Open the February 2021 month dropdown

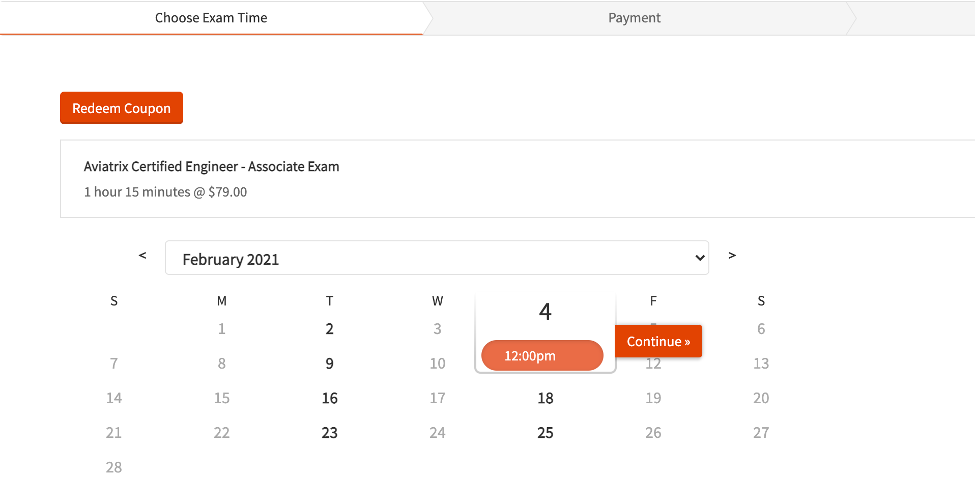click(x=436, y=258)
